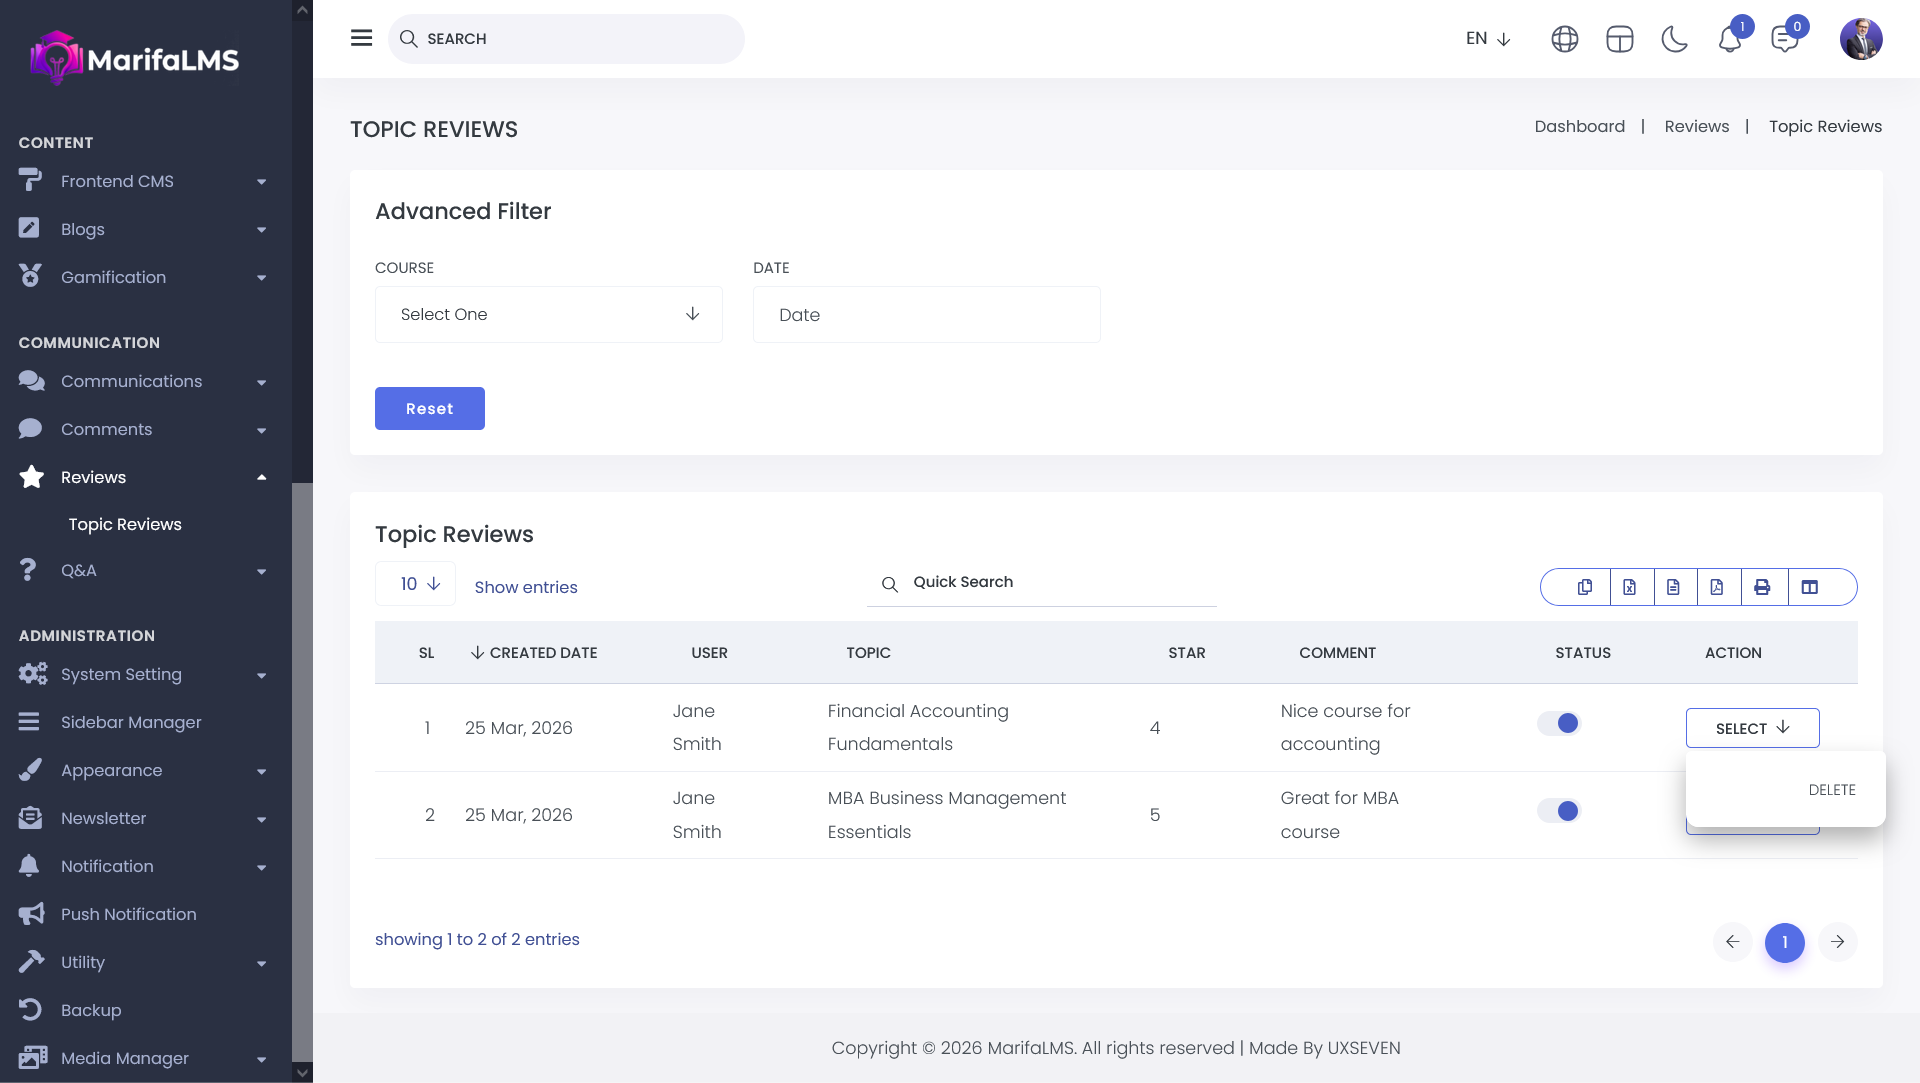Export table as PDF
The width and height of the screenshot is (1920, 1083).
[x=1717, y=587]
